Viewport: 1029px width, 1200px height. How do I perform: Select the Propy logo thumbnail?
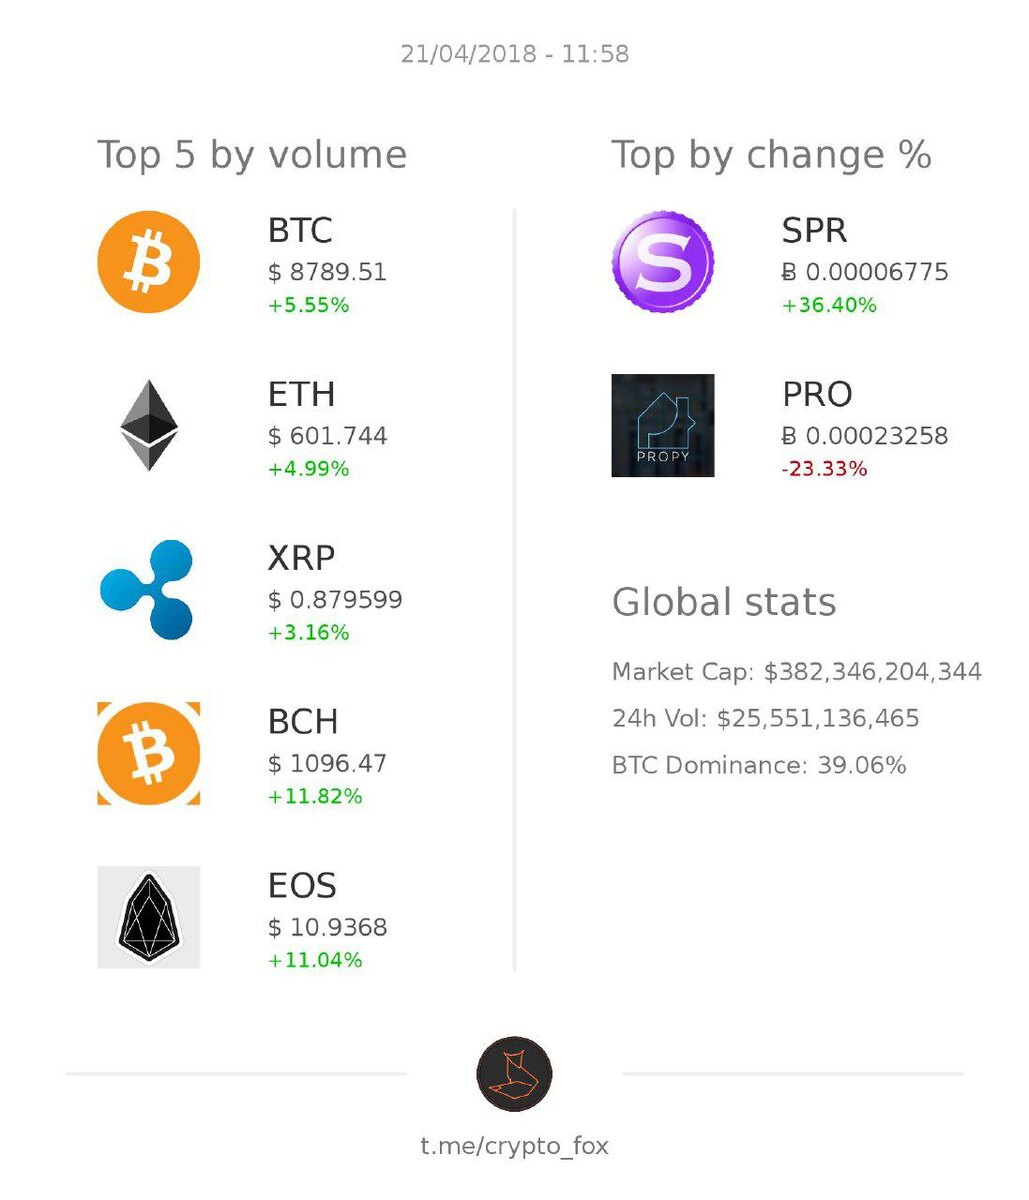point(662,425)
